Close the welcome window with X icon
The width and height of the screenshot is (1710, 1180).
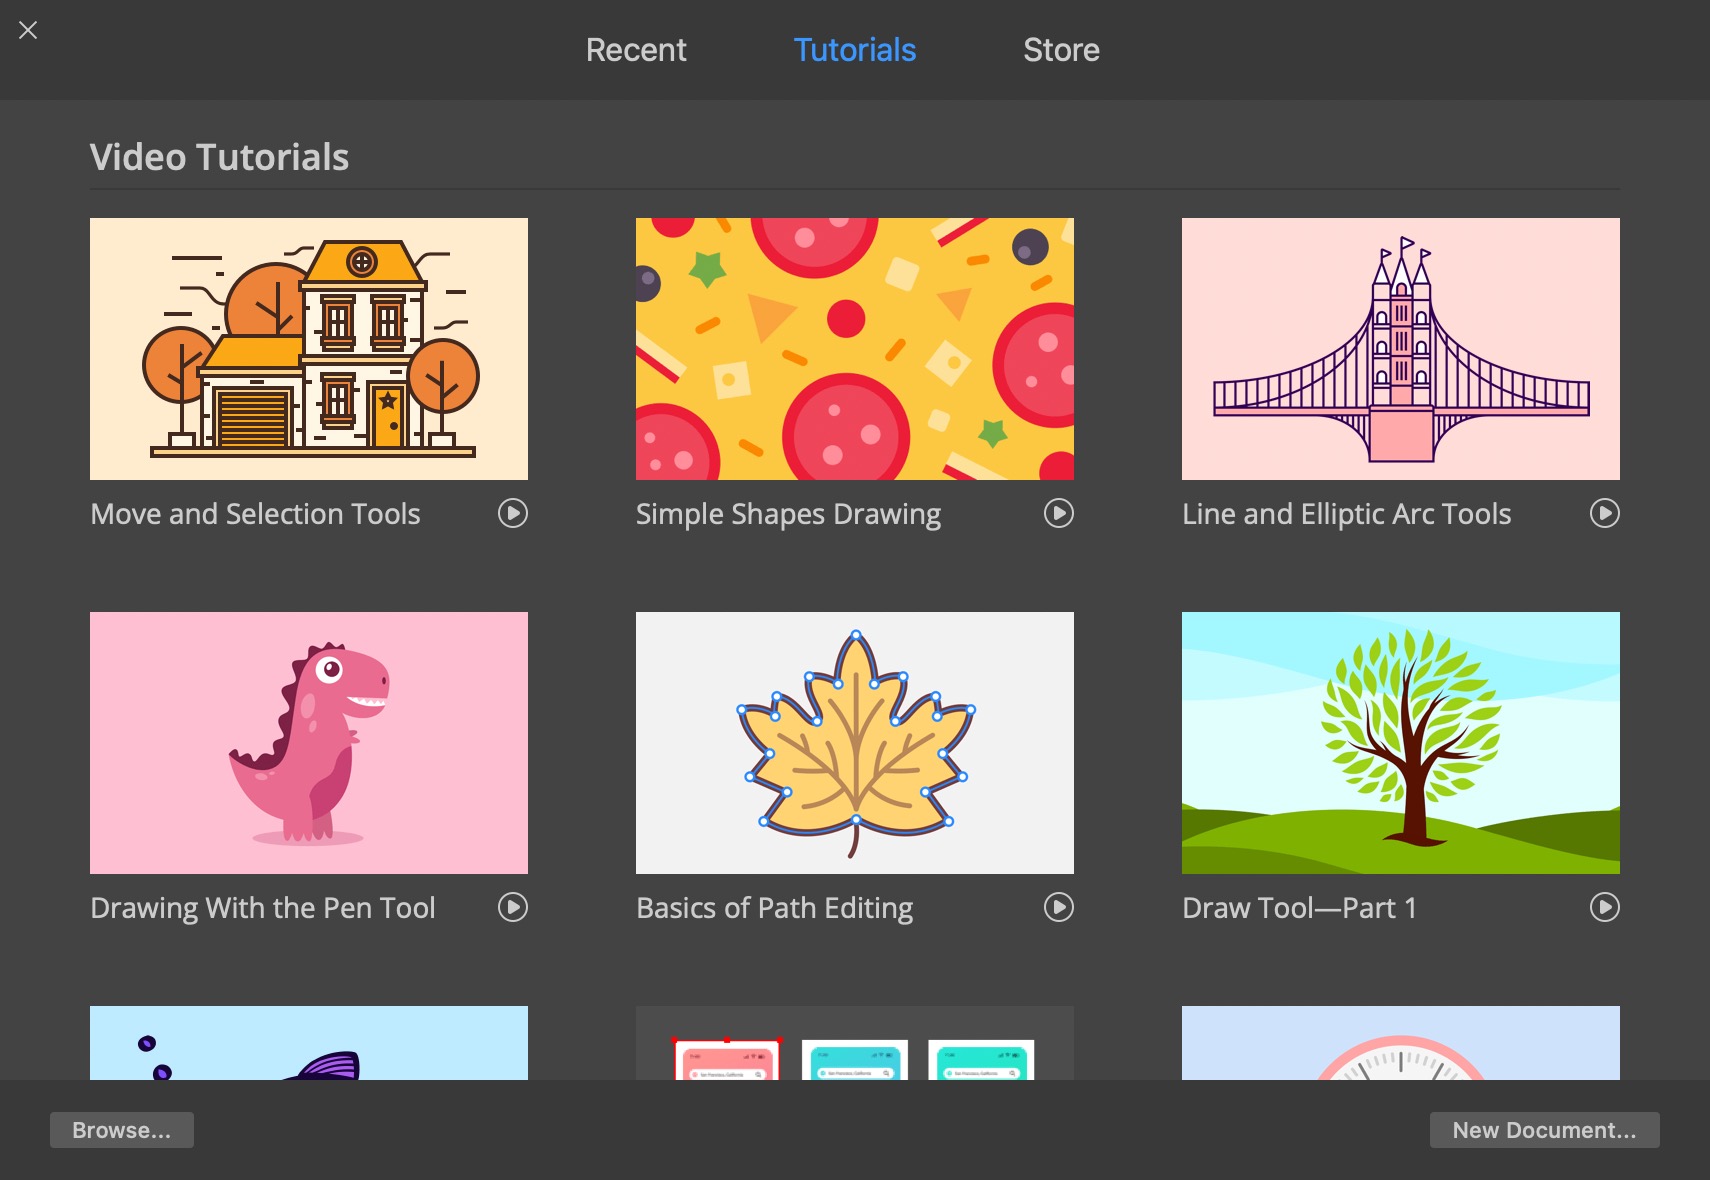28,31
